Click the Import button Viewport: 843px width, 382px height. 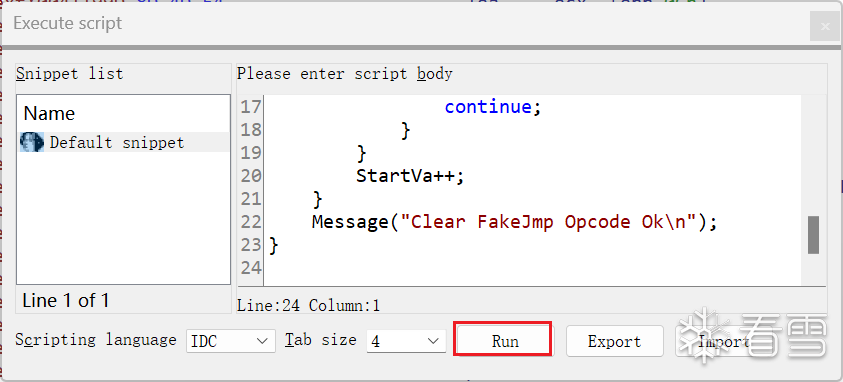tap(725, 341)
